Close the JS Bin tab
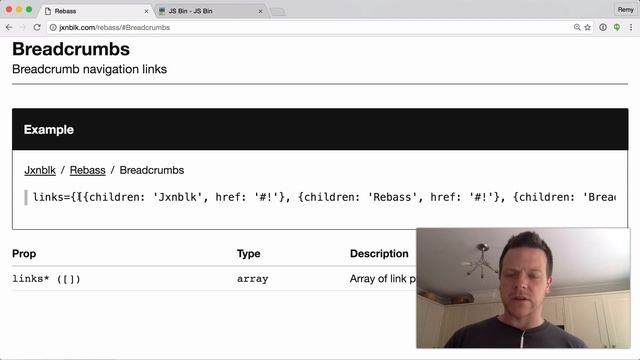This screenshot has width=640, height=360. [260, 11]
